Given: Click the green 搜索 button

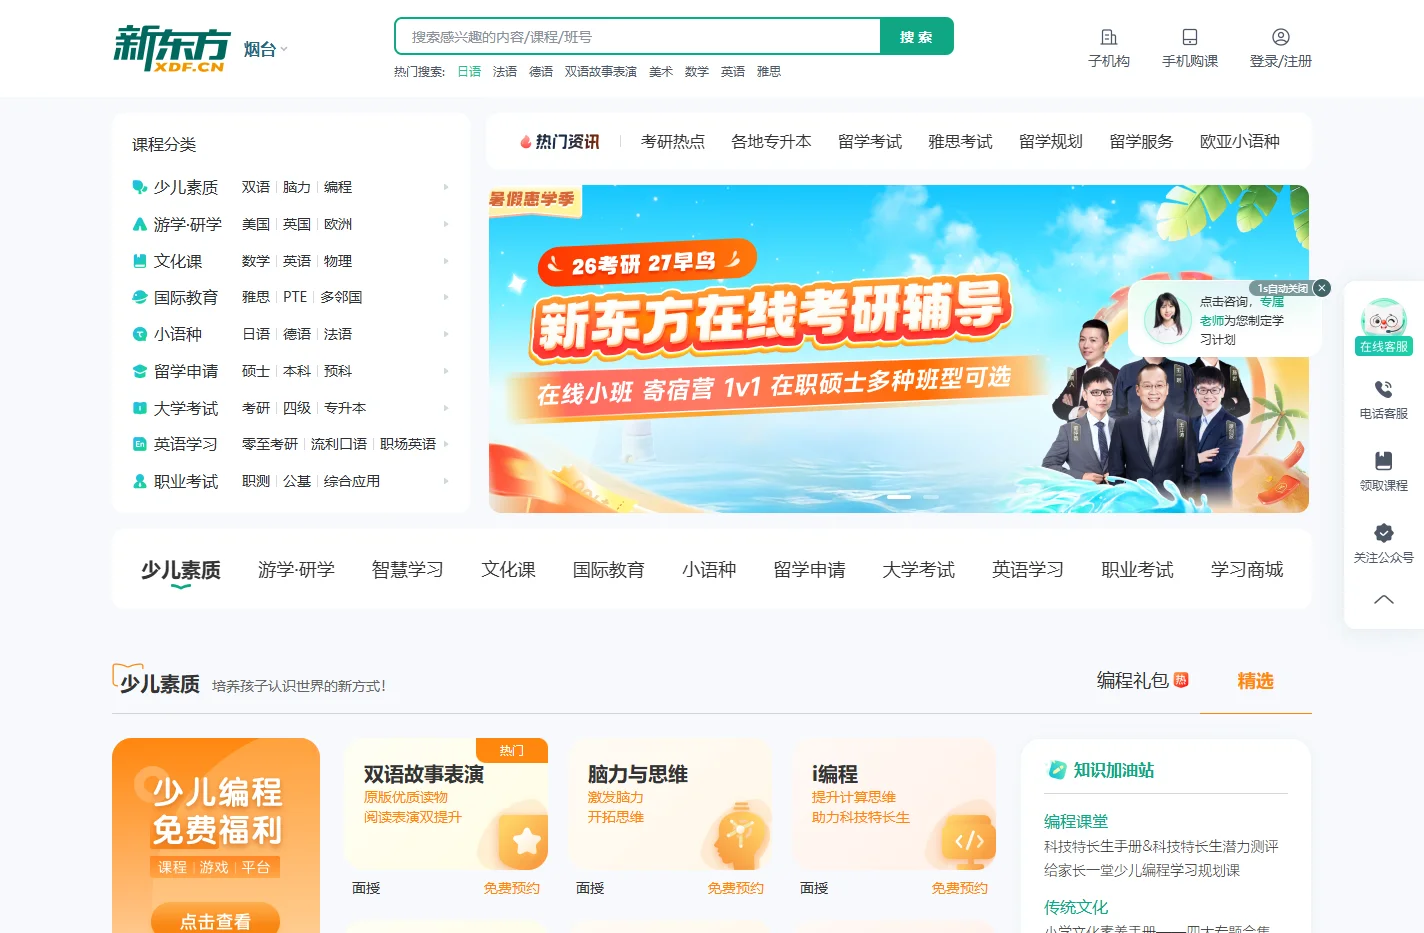Looking at the screenshot, I should point(916,36).
